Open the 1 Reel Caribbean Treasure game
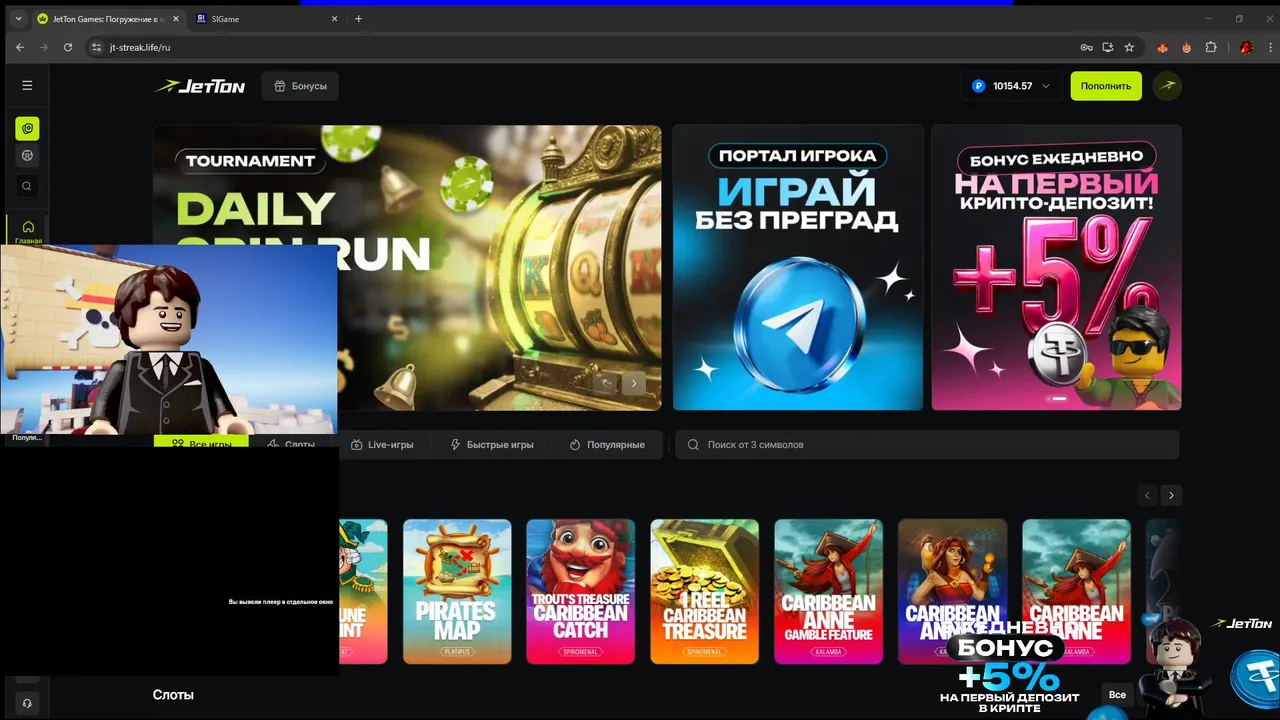Screen dimensions: 1280x720 coord(705,591)
